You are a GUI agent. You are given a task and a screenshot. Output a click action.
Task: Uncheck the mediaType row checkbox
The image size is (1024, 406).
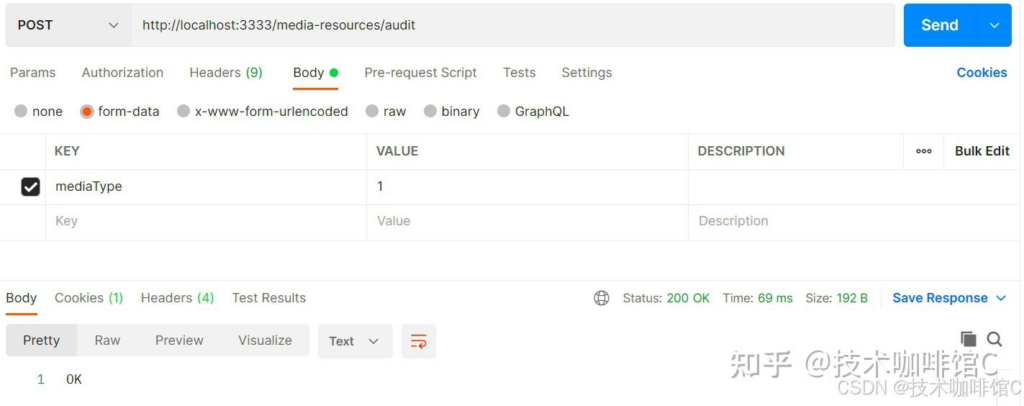[31, 187]
